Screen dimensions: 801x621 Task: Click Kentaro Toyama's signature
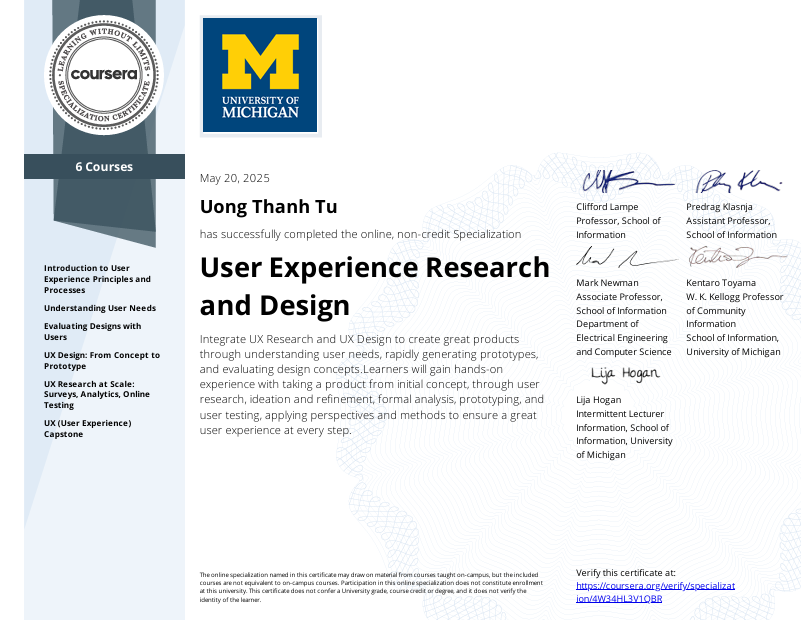[735, 258]
